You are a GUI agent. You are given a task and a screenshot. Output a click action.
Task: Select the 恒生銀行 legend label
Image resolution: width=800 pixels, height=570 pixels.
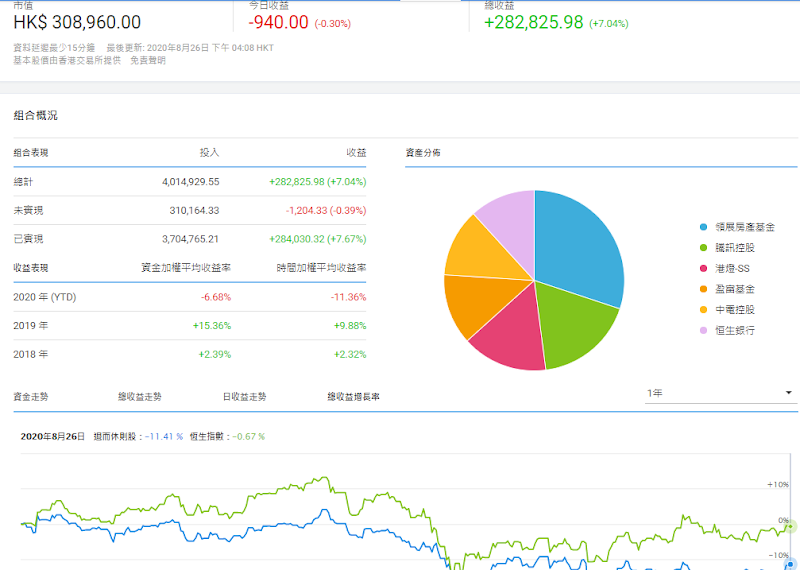coord(735,330)
